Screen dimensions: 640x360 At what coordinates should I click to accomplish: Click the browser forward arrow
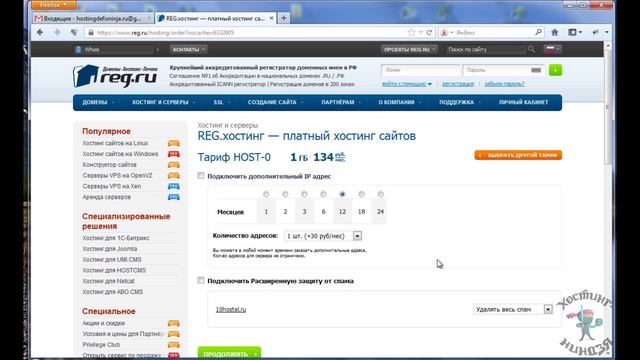tap(57, 32)
